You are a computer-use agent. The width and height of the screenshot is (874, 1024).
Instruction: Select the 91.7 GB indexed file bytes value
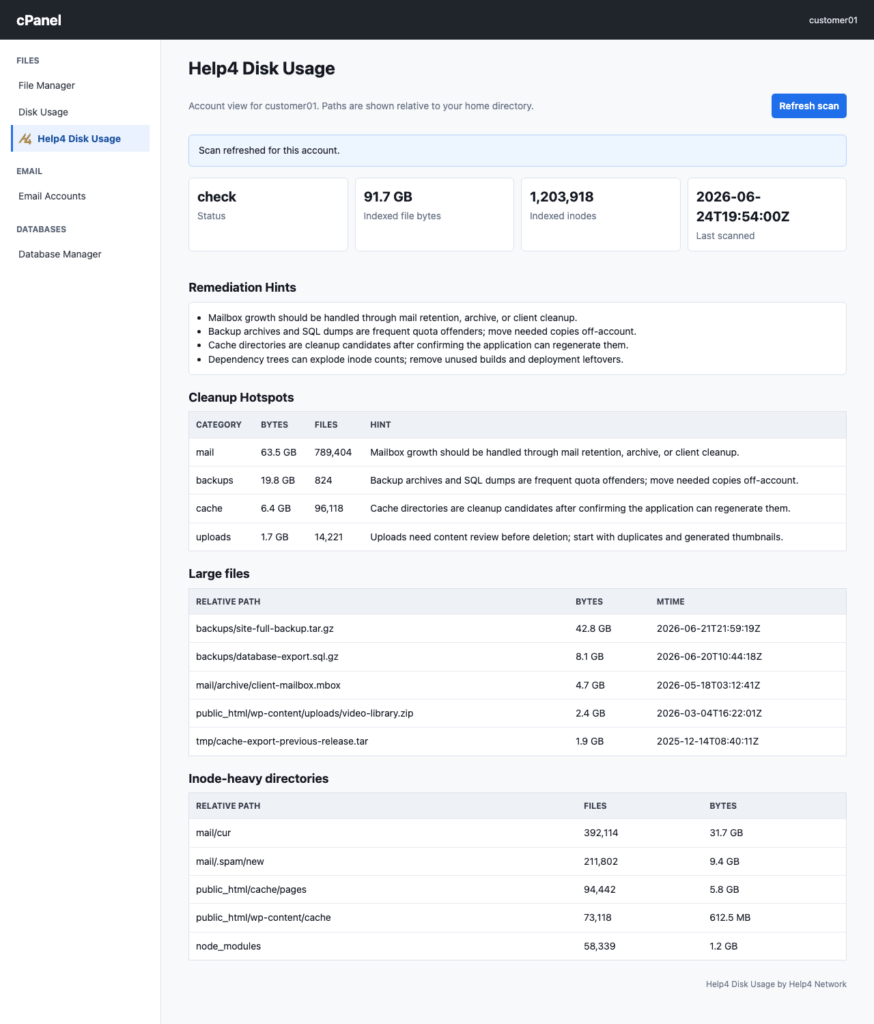pyautogui.click(x=388, y=197)
